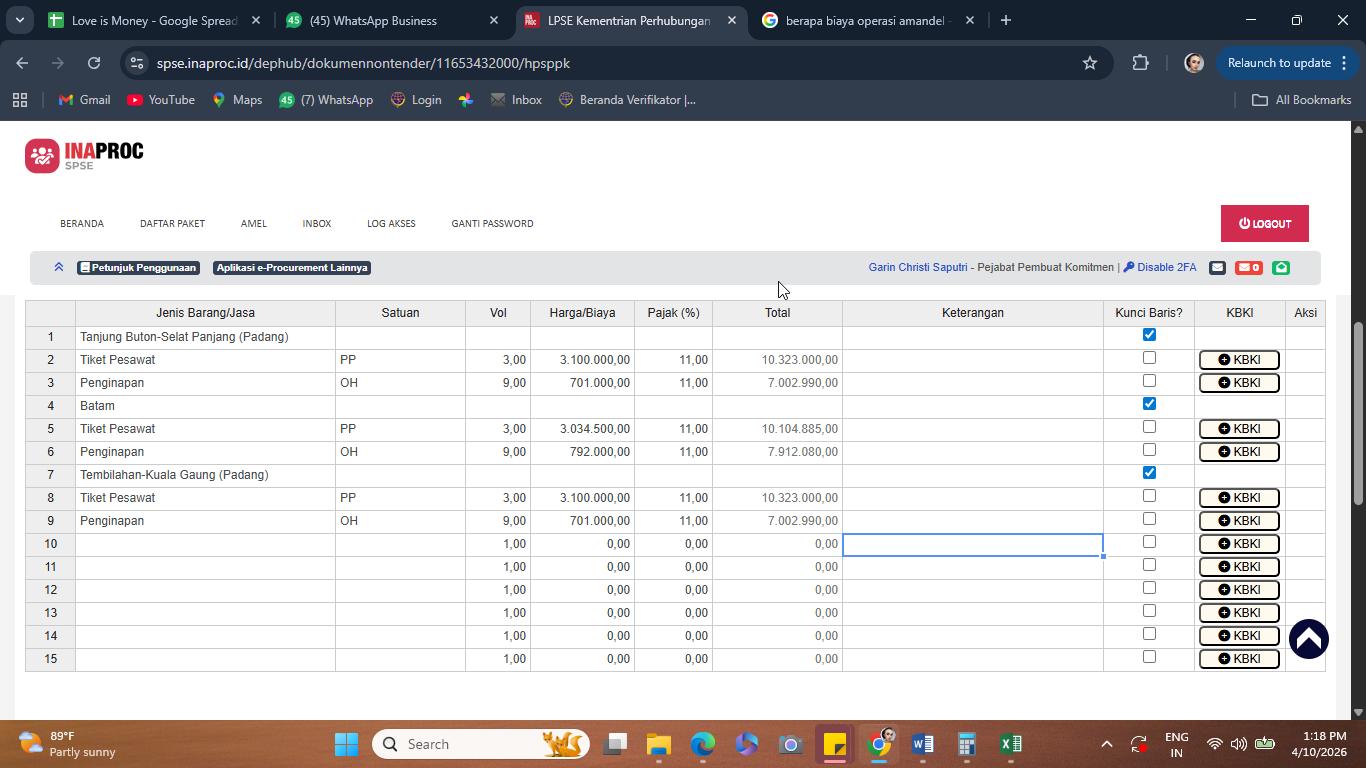Open a new browser tab
Viewport: 1366px width, 768px height.
[1006, 20]
